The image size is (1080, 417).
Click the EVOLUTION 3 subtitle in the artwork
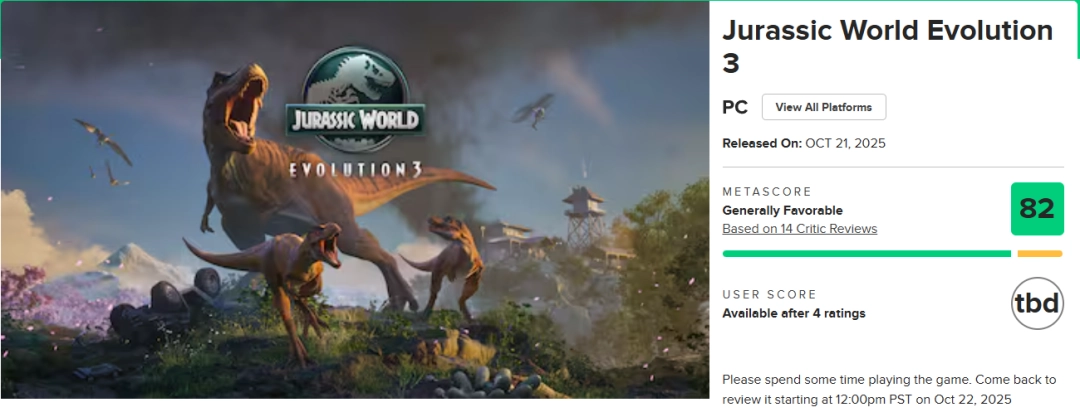click(354, 169)
